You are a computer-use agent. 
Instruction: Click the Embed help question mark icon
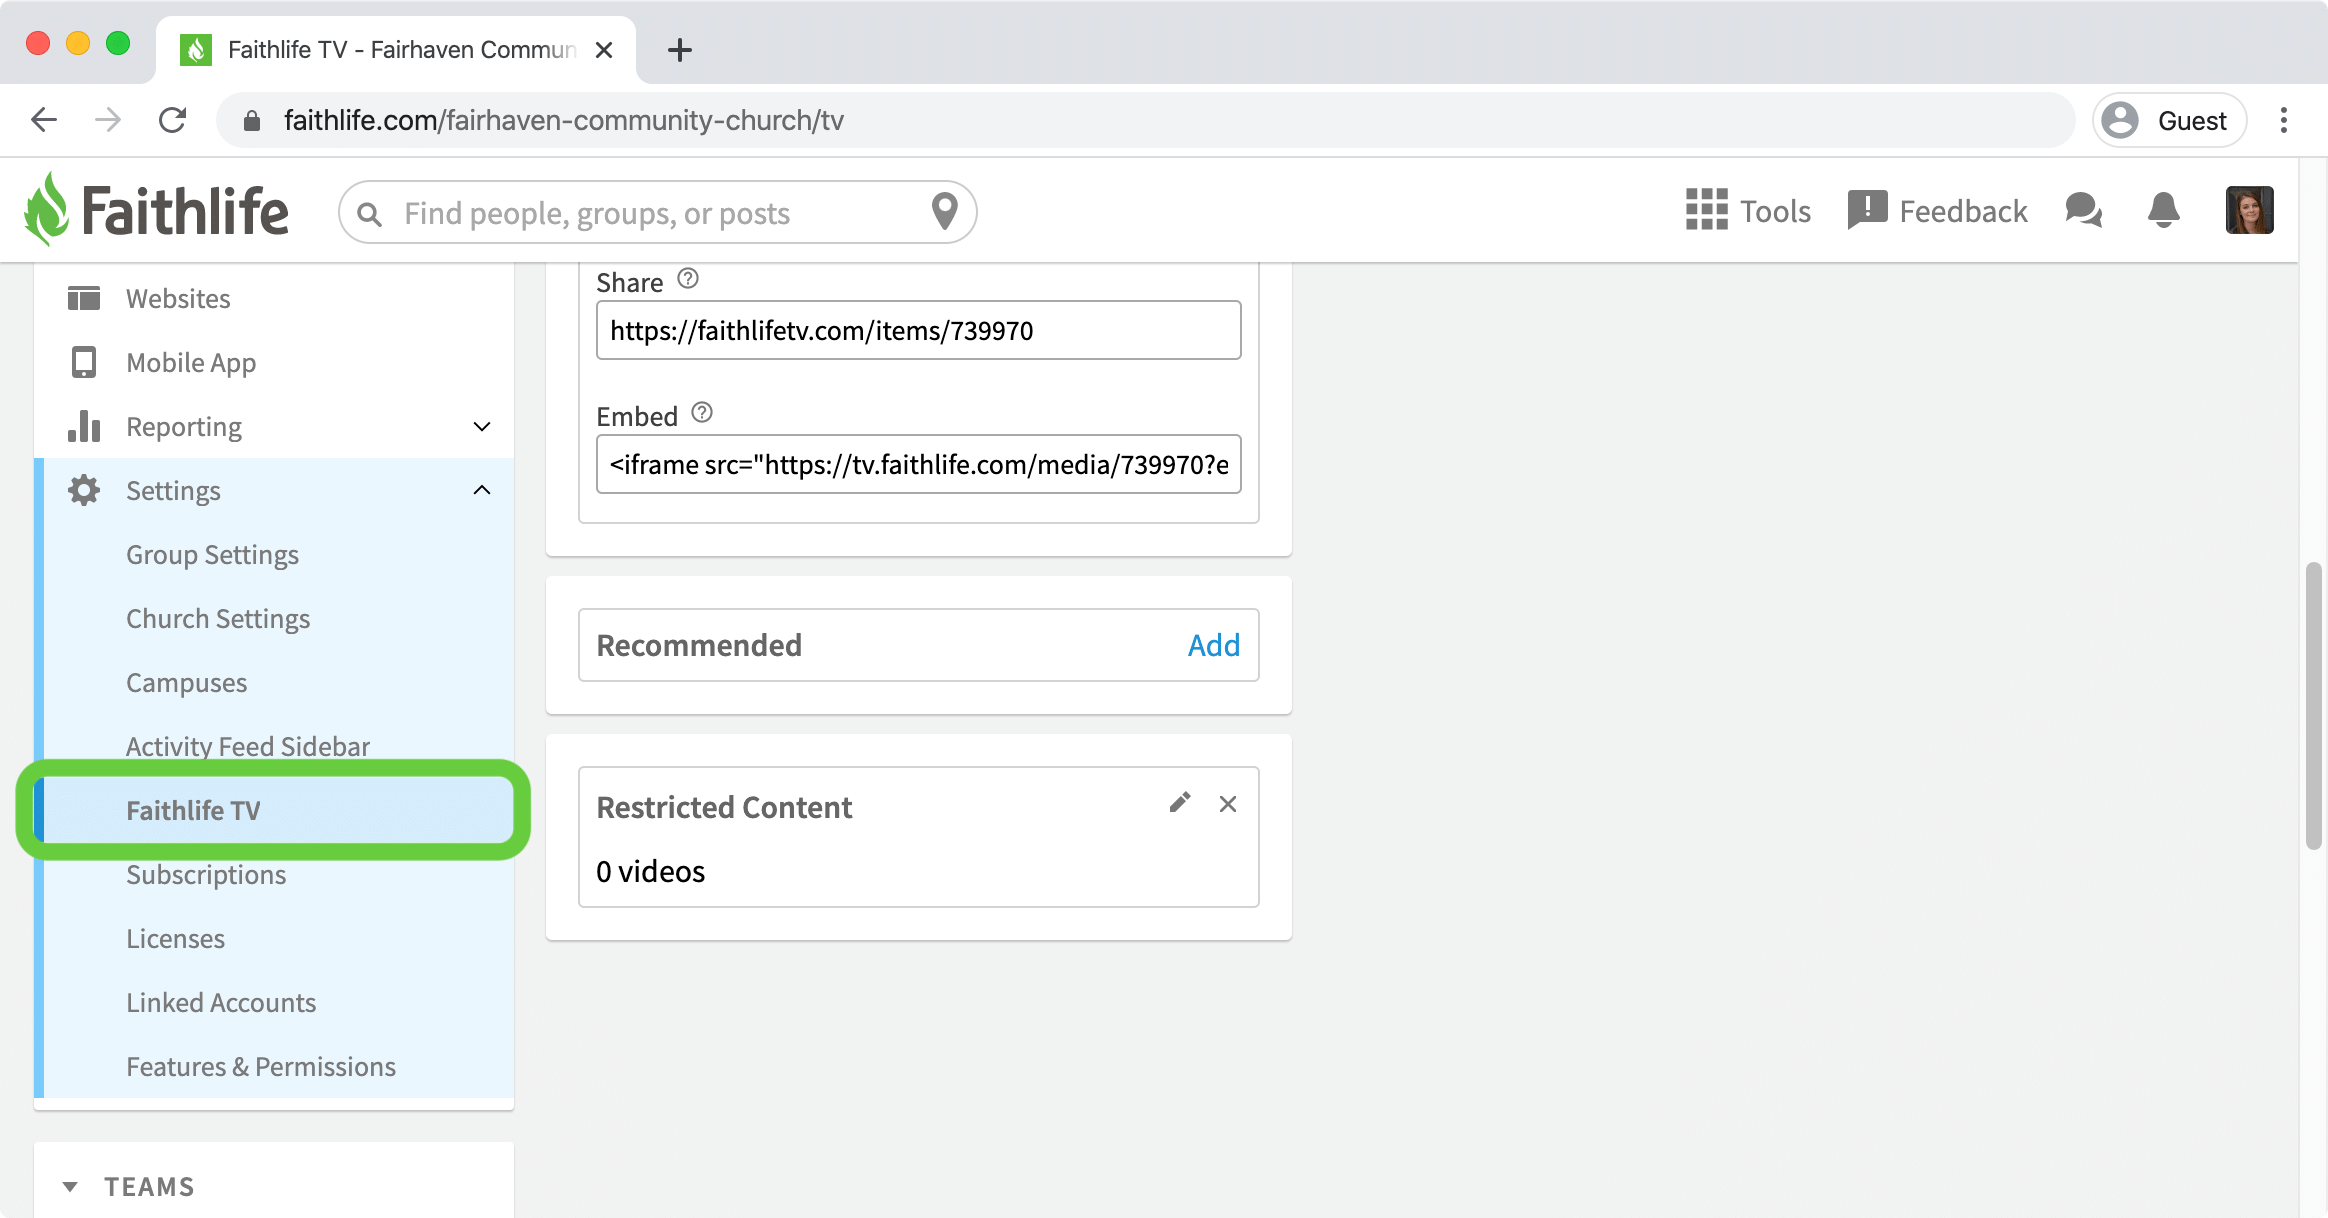(x=702, y=413)
